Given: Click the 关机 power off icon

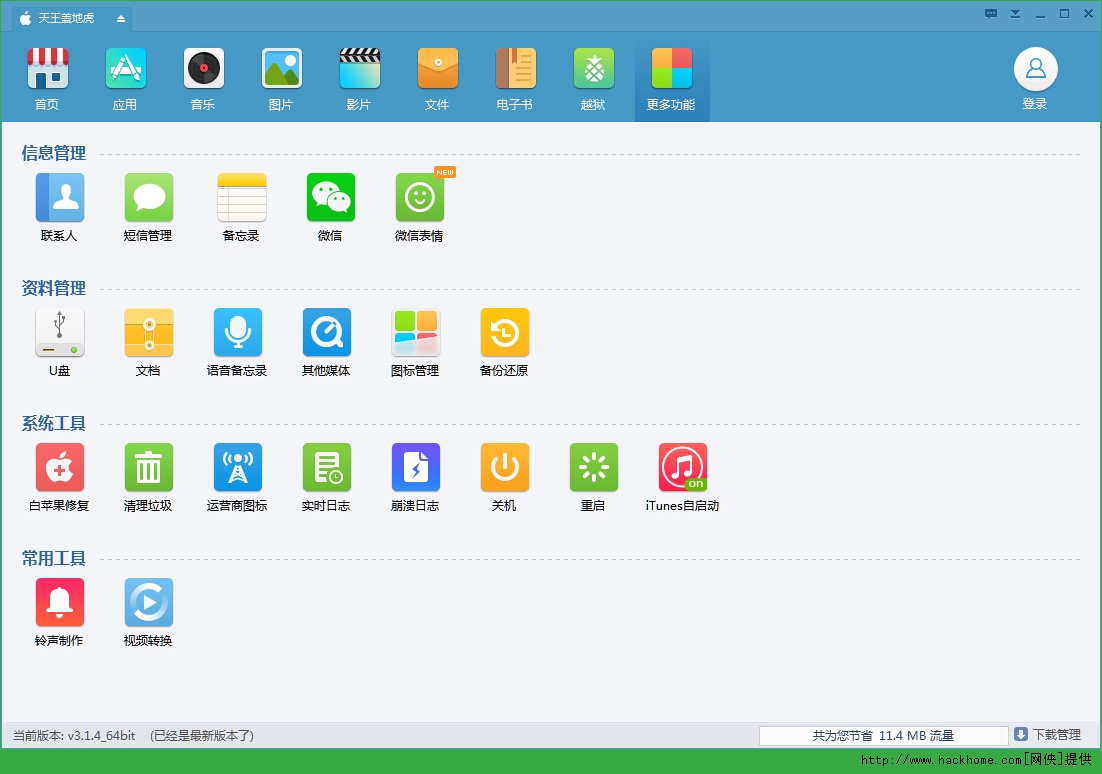Looking at the screenshot, I should click(x=504, y=468).
